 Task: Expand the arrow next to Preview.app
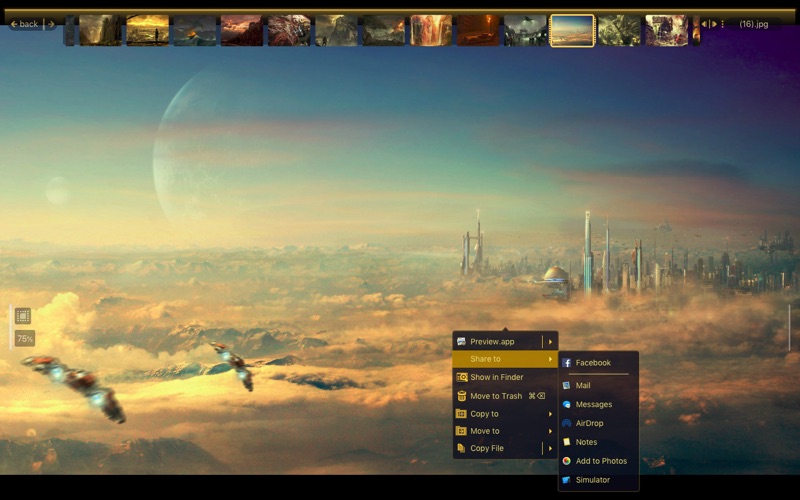(550, 341)
